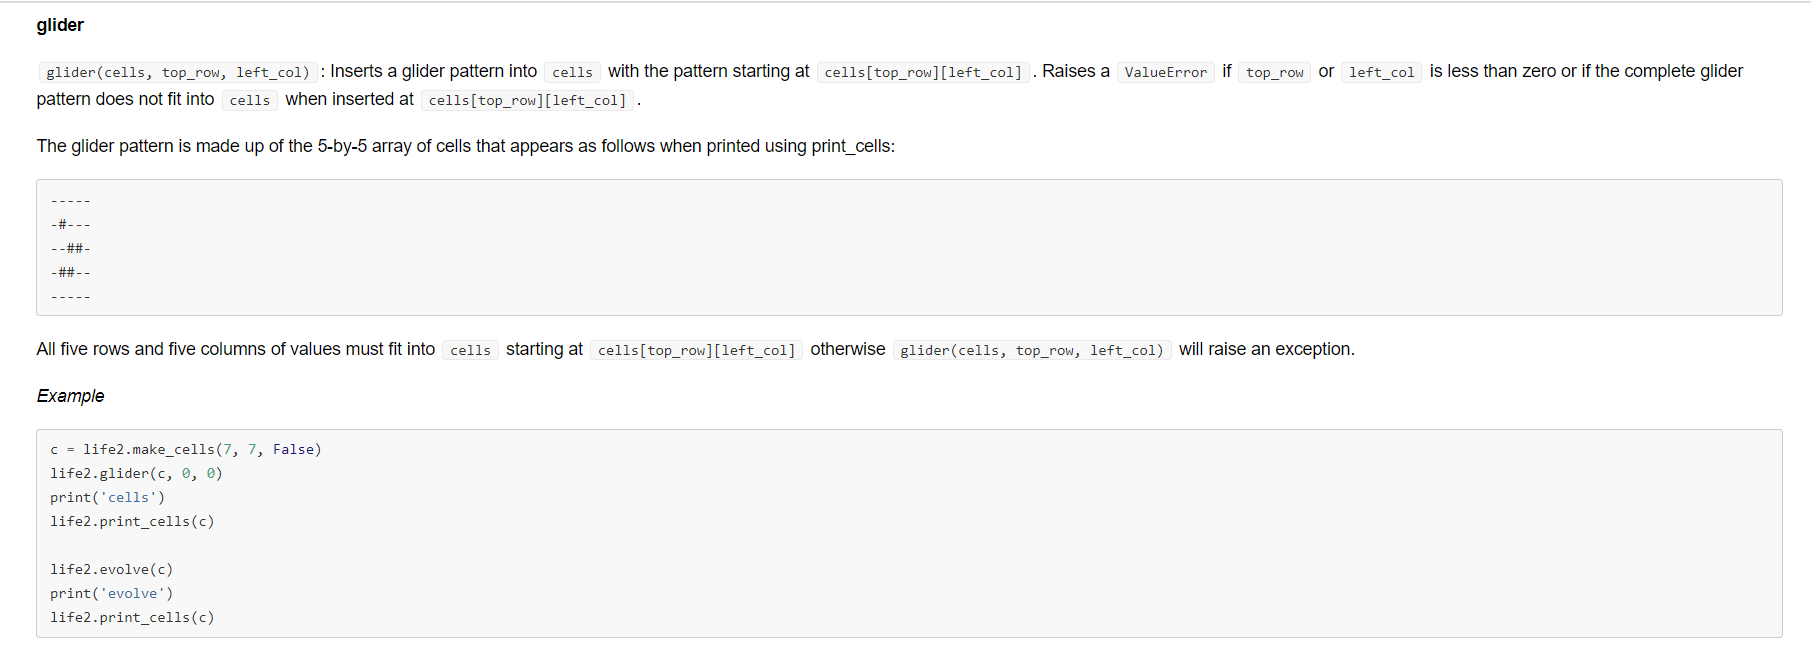Click the print('evolve') code line

point(112,594)
